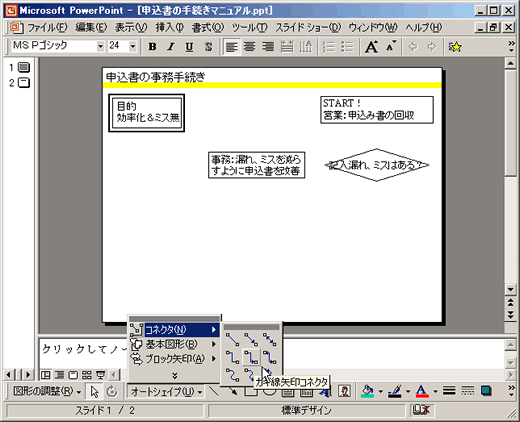The width and height of the screenshot is (520, 422).
Task: Open ツール menu
Action: [x=250, y=27]
